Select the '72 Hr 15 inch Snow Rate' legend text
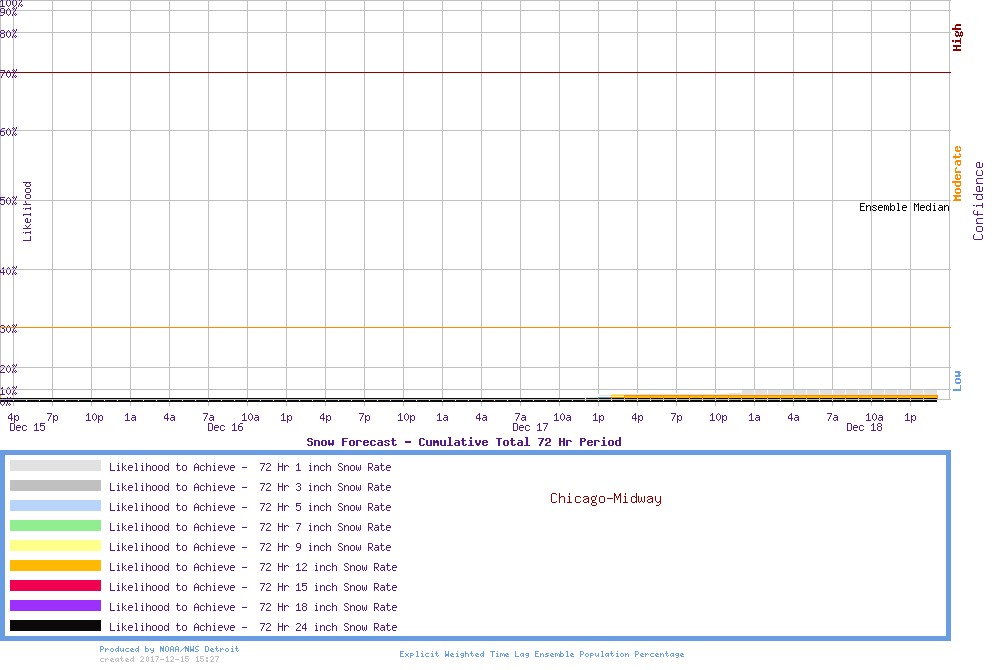 328,587
